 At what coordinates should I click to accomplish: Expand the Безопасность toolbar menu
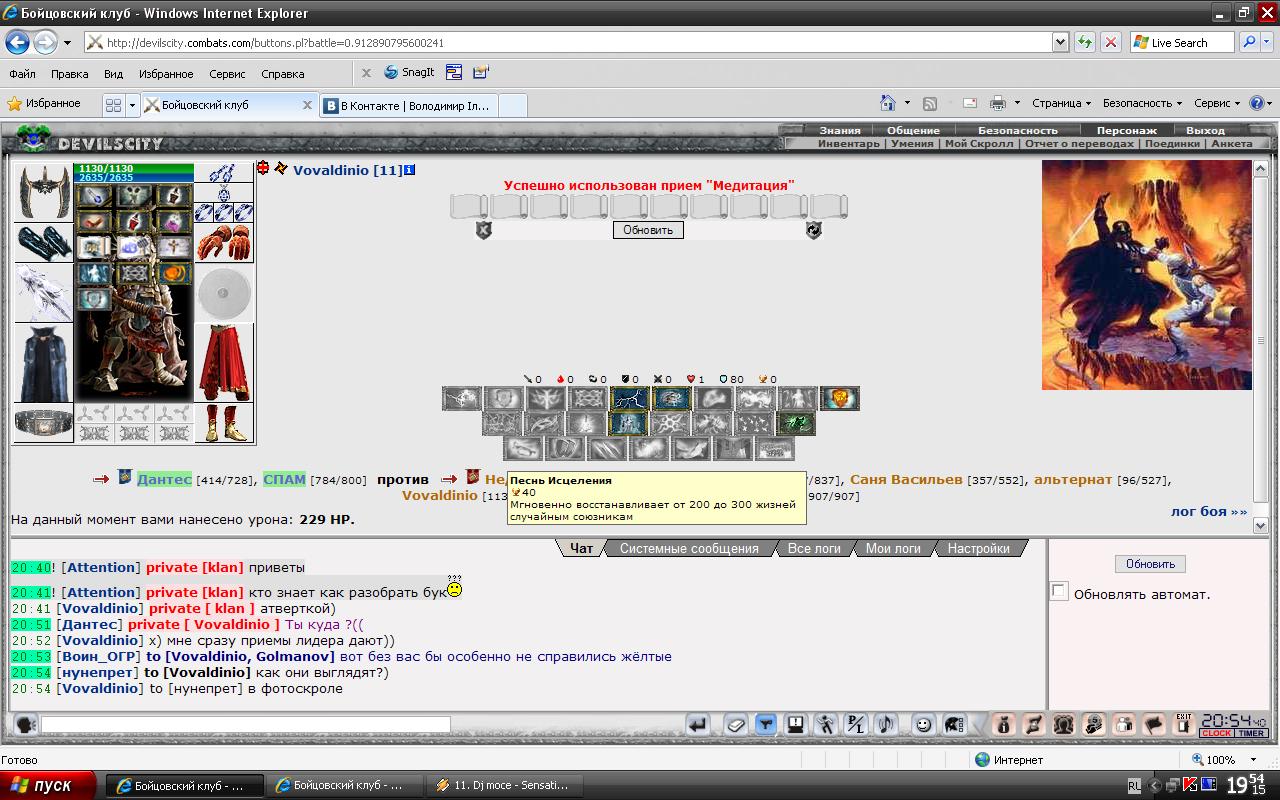(x=1142, y=103)
